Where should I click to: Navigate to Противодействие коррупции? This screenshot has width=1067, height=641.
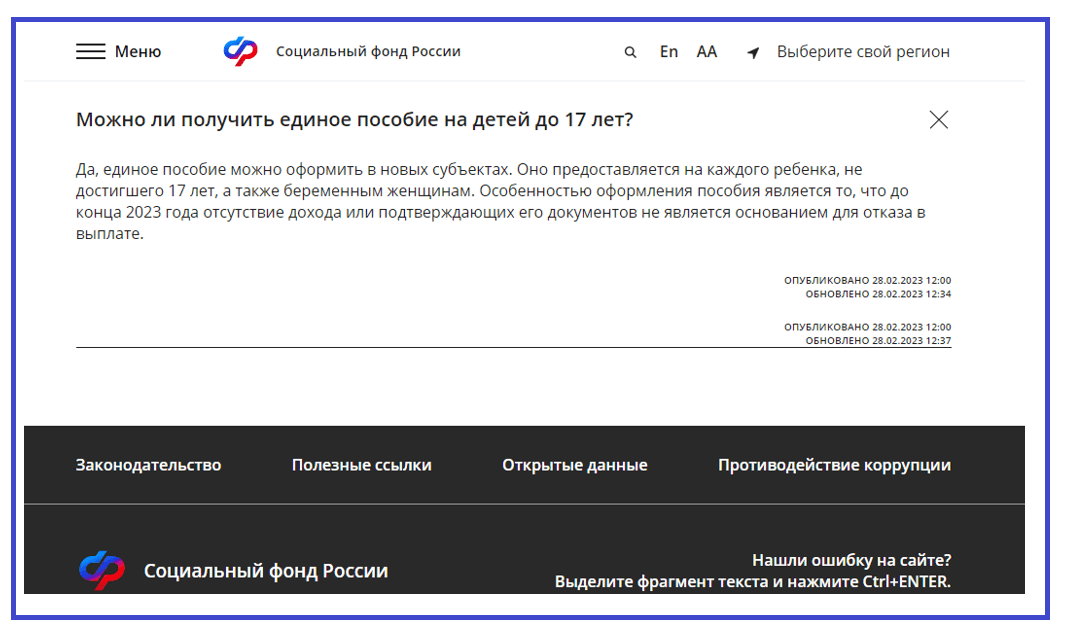(x=834, y=465)
